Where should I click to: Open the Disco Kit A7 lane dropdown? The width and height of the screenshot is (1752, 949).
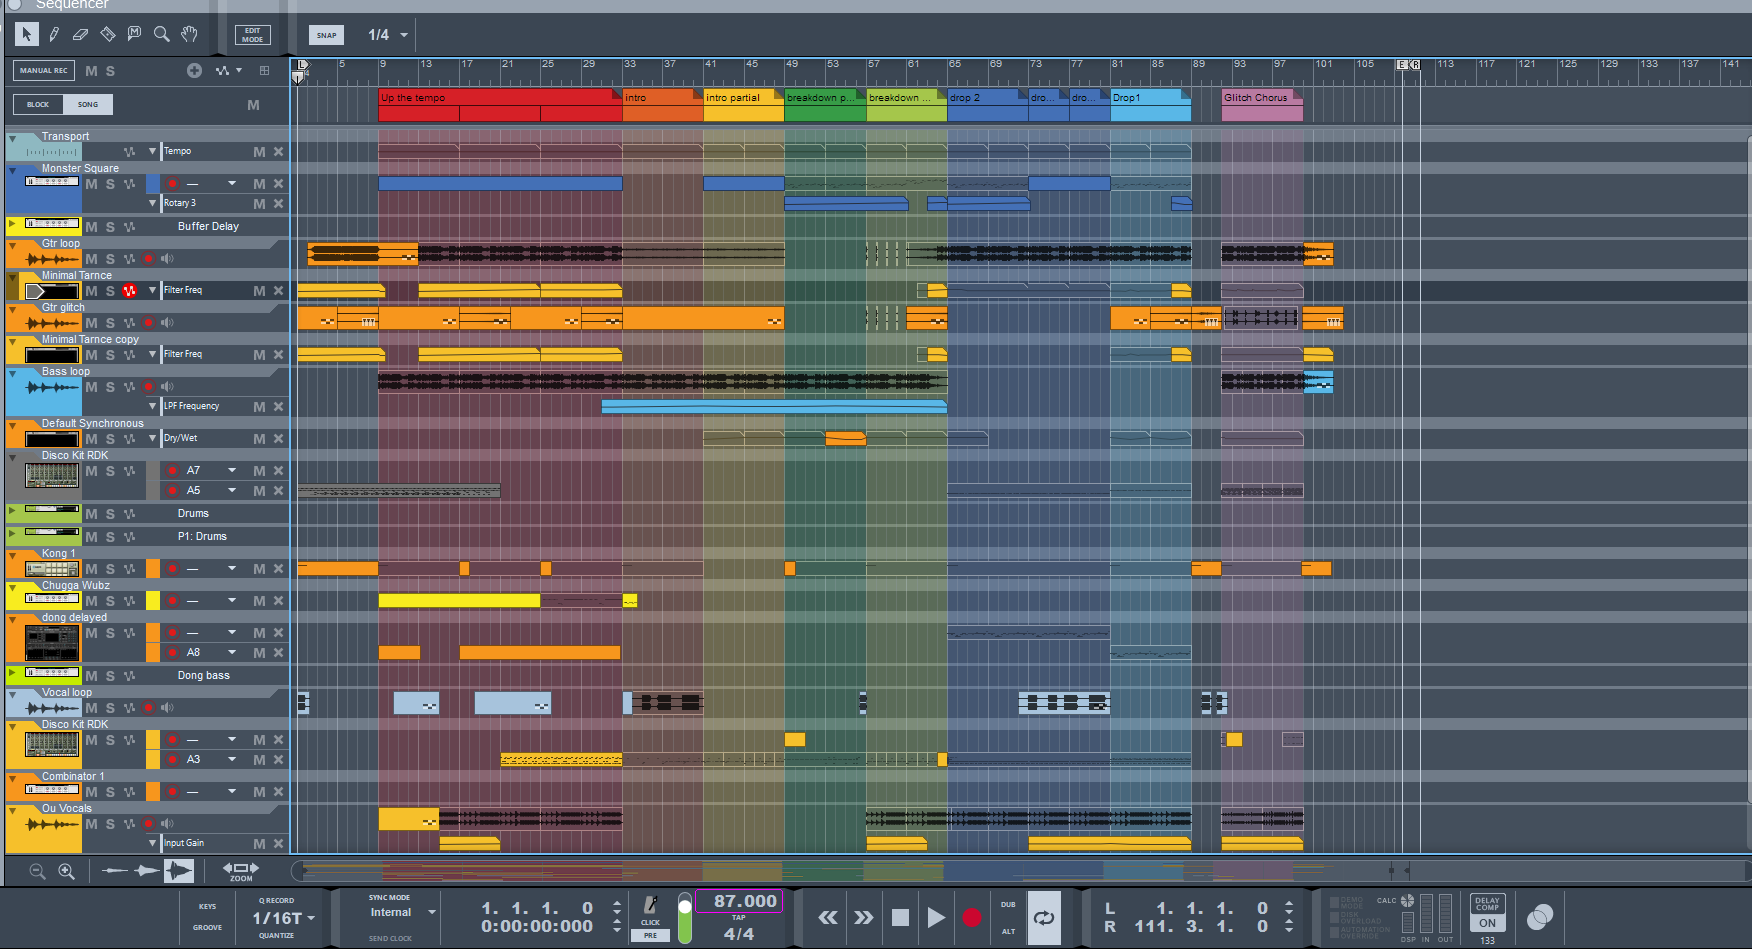tap(232, 470)
